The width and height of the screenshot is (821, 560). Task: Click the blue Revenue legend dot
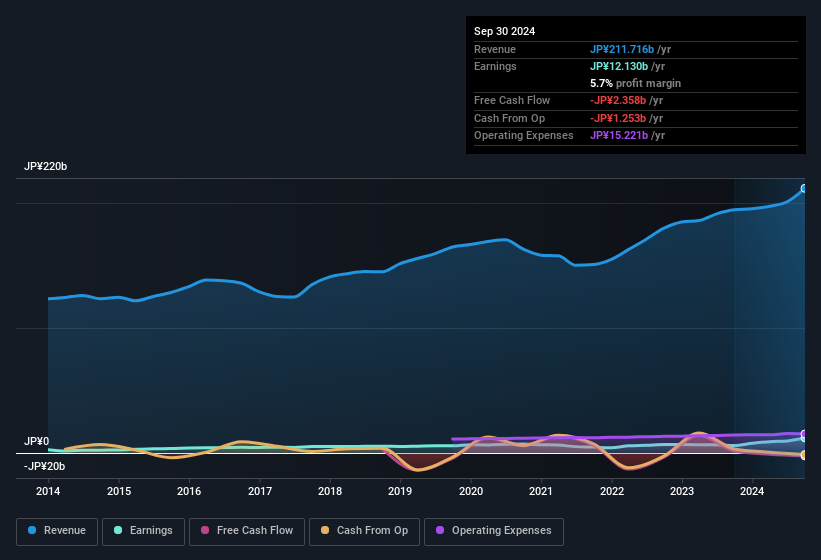[x=32, y=530]
